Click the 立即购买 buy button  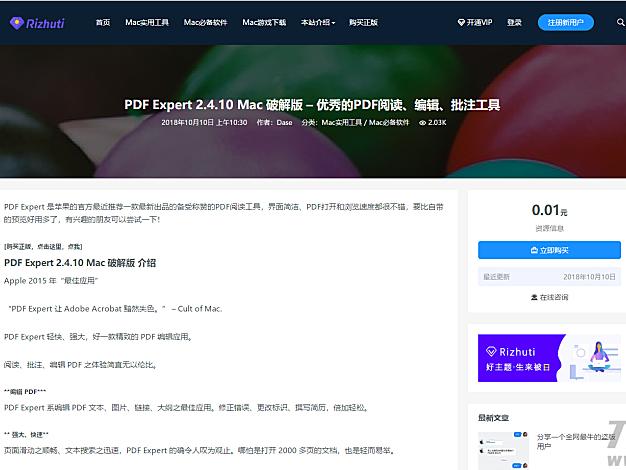click(549, 250)
